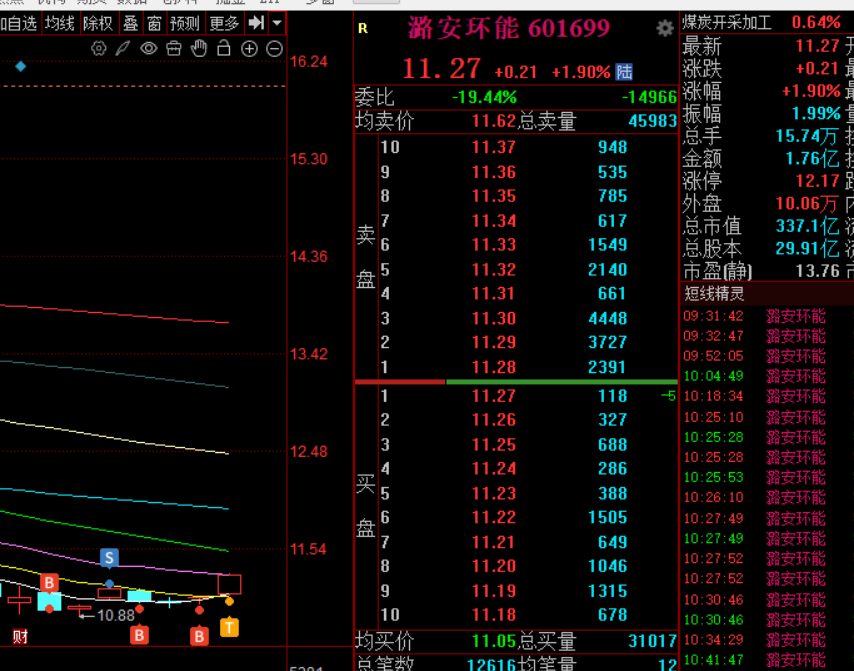854x671 pixels.
Task: Open the 更多 menu
Action: [x=224, y=23]
